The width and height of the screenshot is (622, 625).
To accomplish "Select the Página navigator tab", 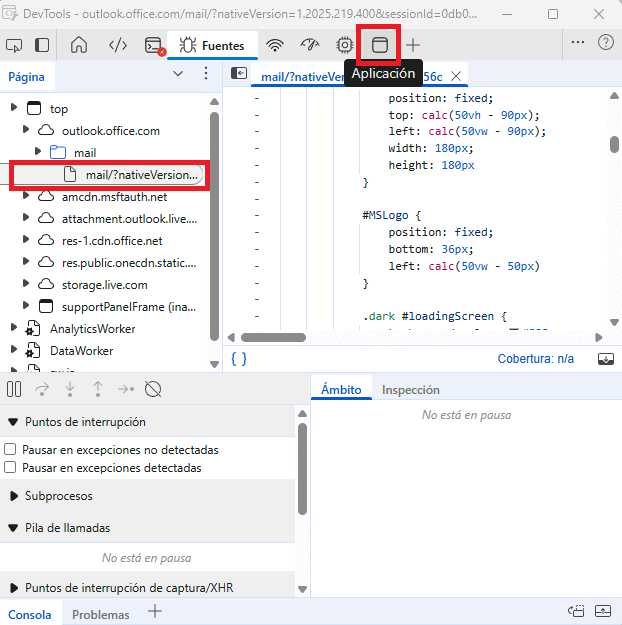I will pos(27,77).
